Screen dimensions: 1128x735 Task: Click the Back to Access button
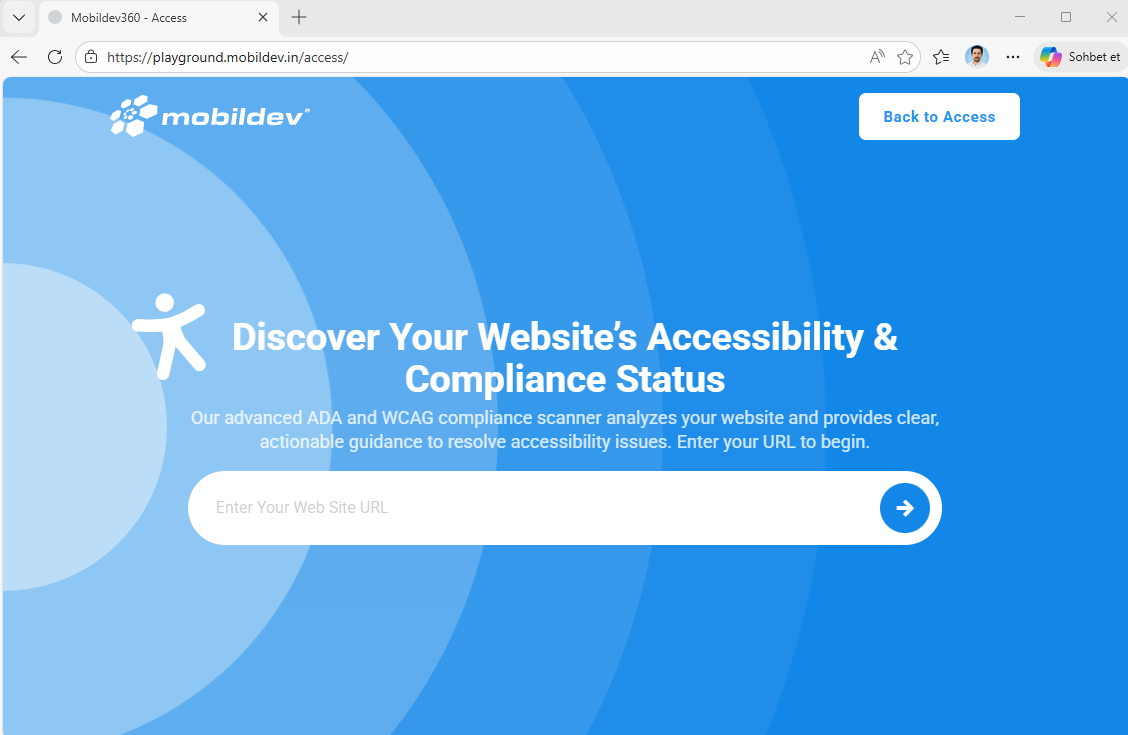point(939,117)
